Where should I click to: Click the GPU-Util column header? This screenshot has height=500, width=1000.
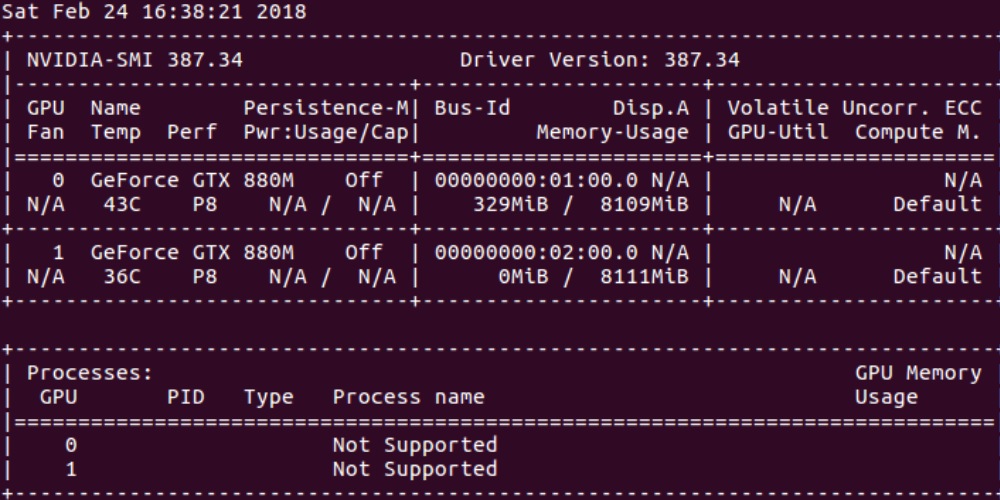pyautogui.click(x=778, y=132)
